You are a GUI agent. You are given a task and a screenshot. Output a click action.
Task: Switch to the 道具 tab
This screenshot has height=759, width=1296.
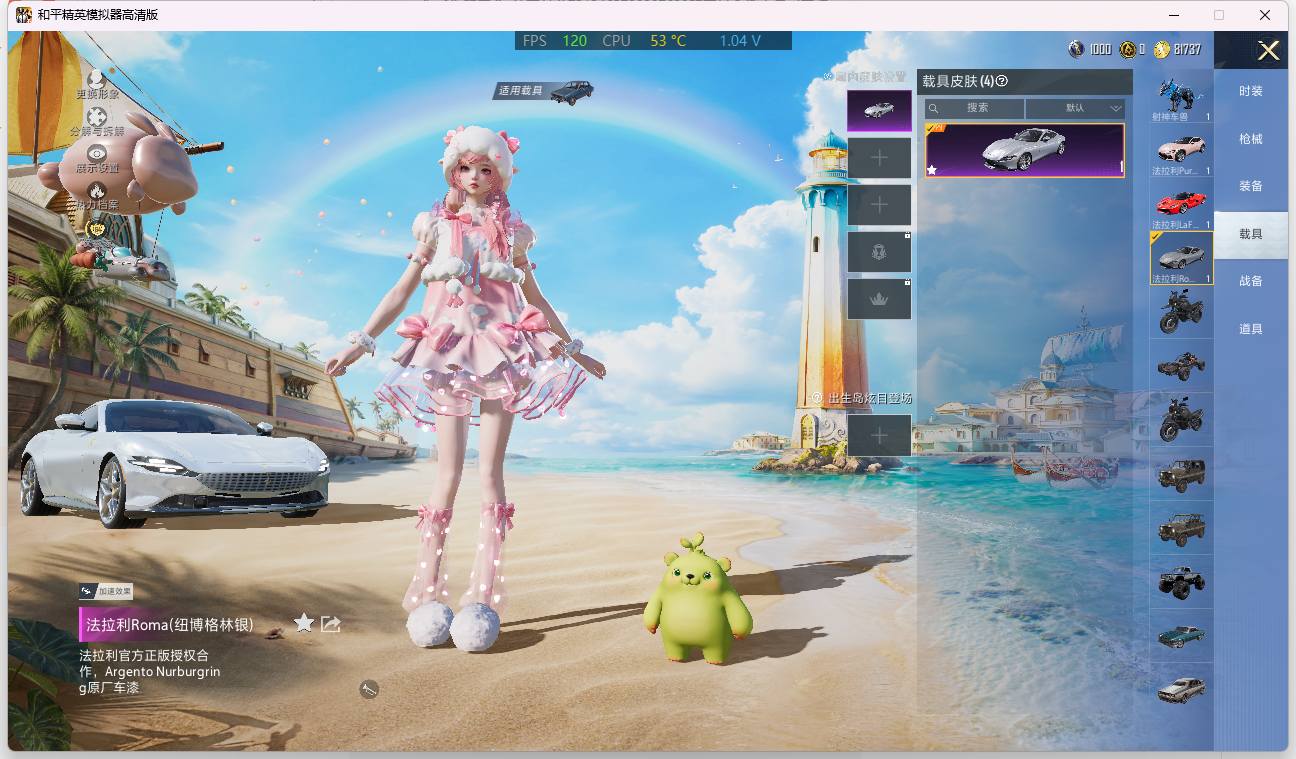(x=1251, y=329)
